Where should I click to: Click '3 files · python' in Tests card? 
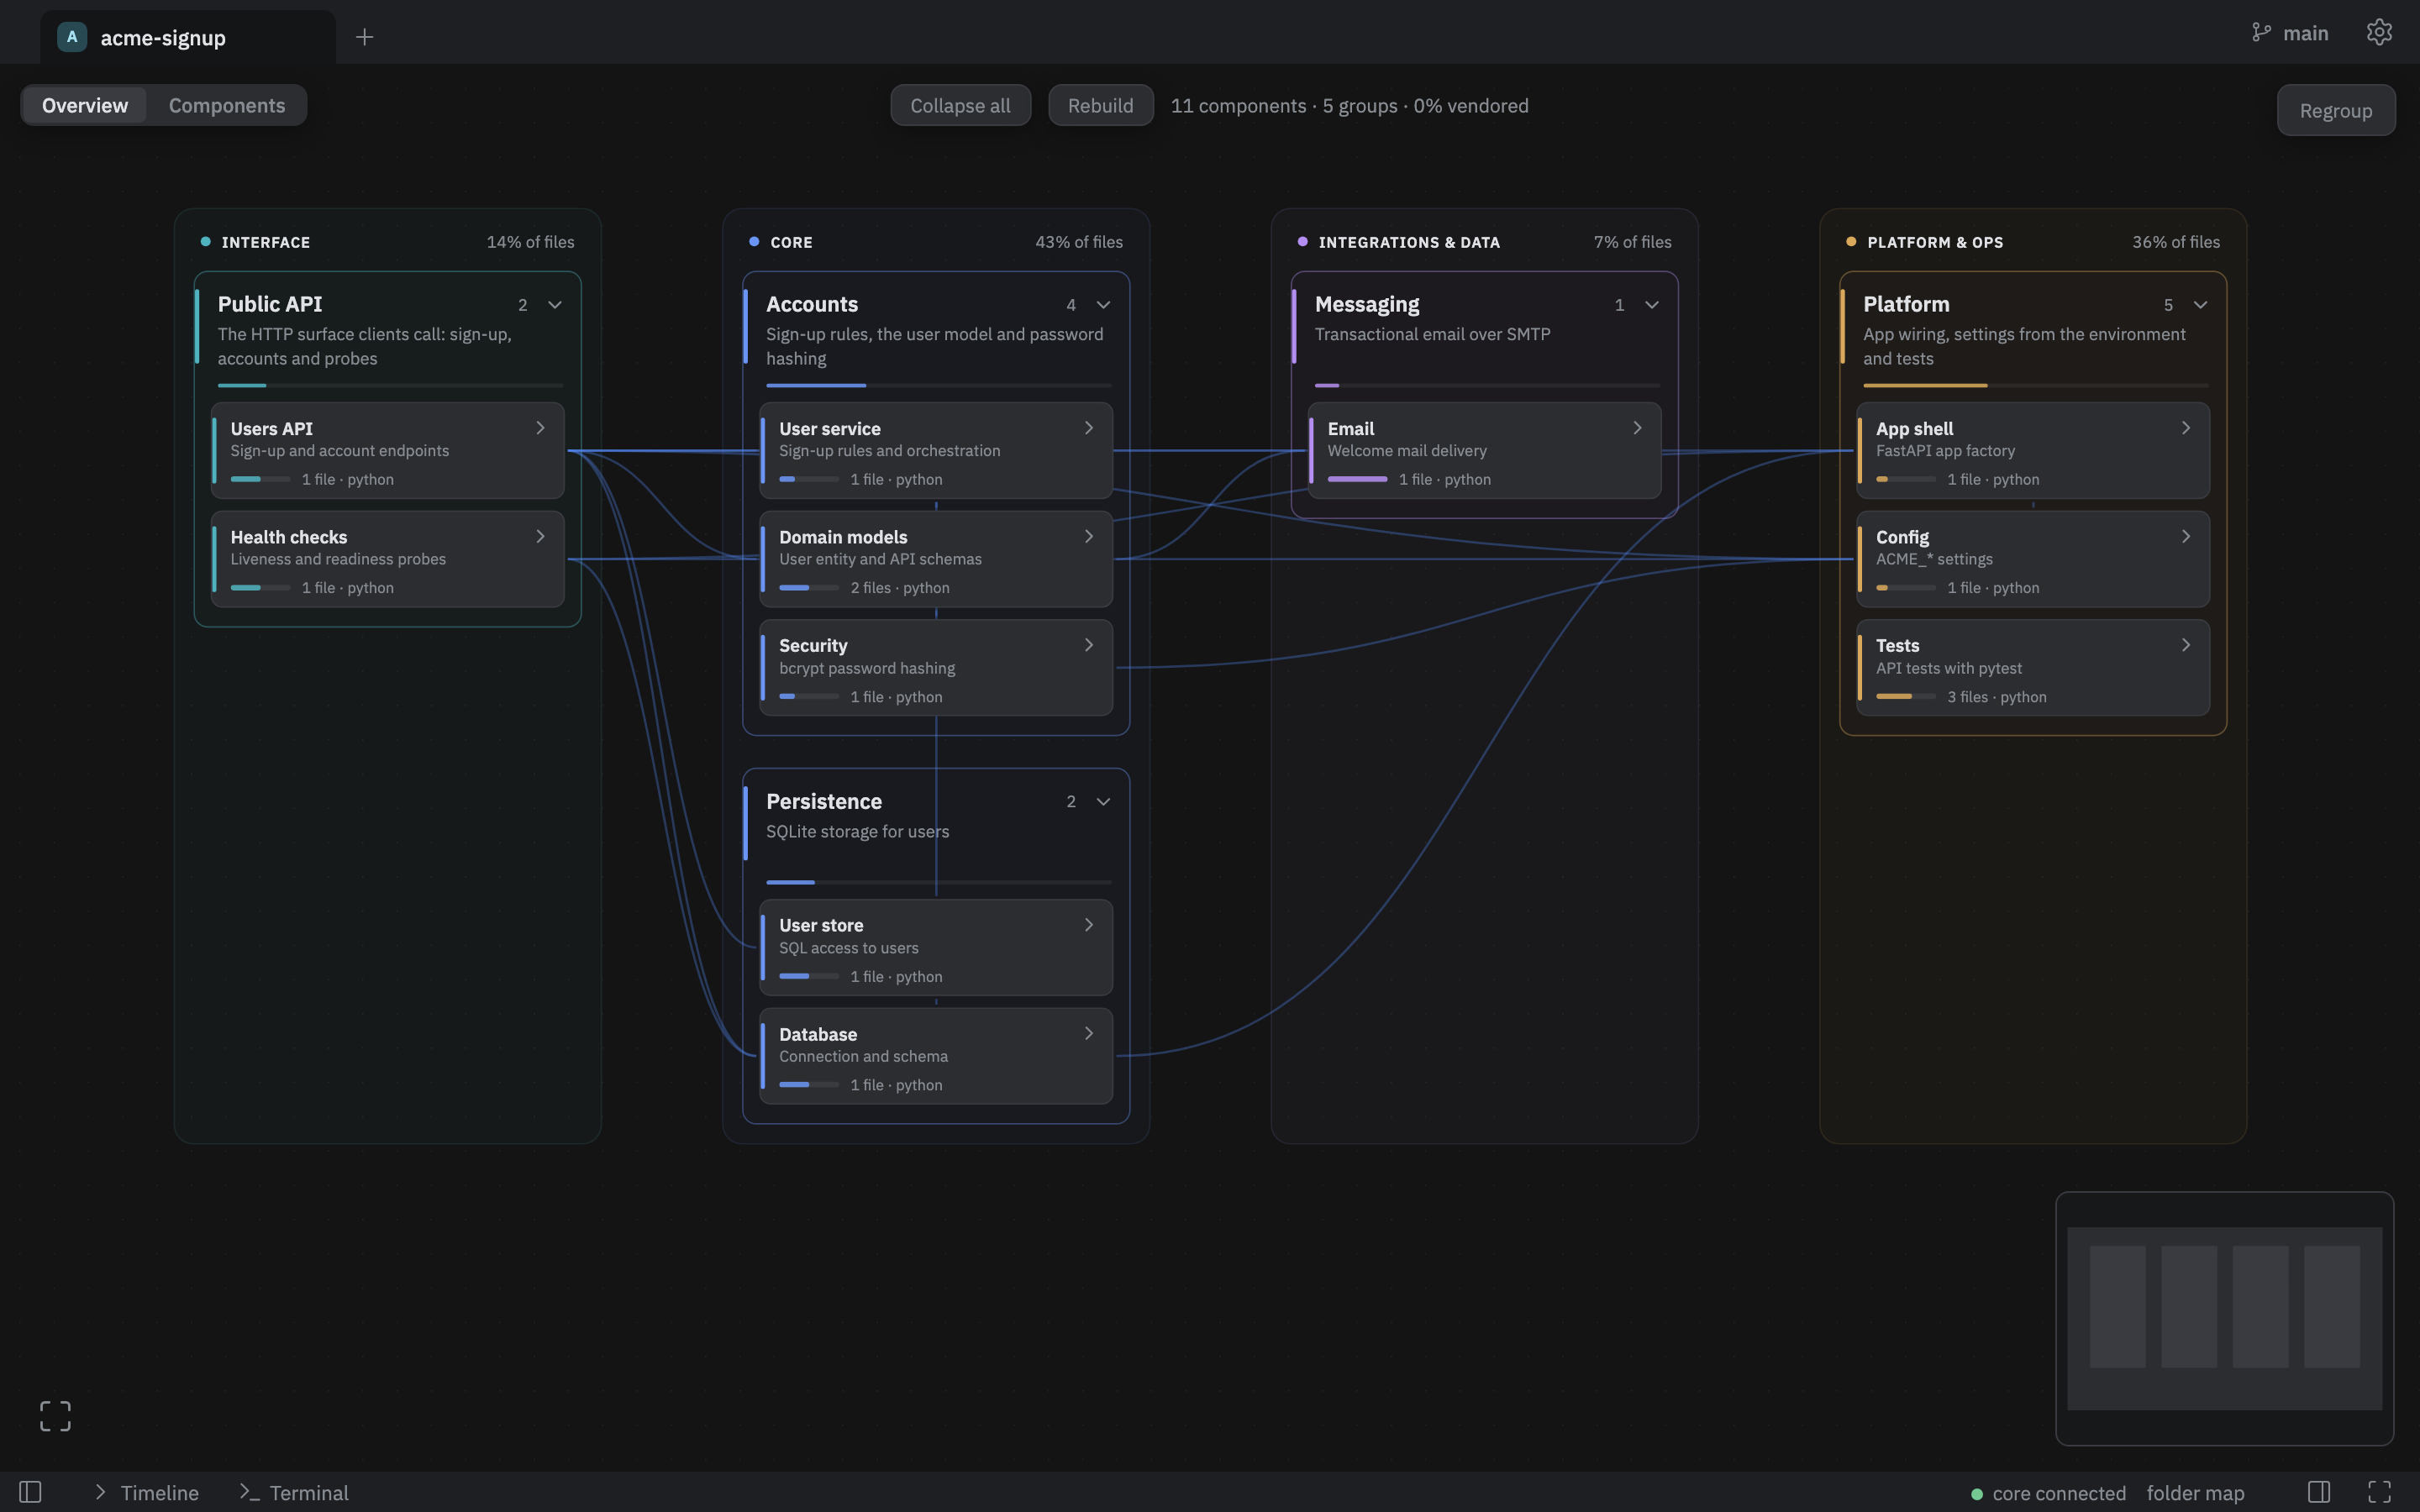(1996, 697)
